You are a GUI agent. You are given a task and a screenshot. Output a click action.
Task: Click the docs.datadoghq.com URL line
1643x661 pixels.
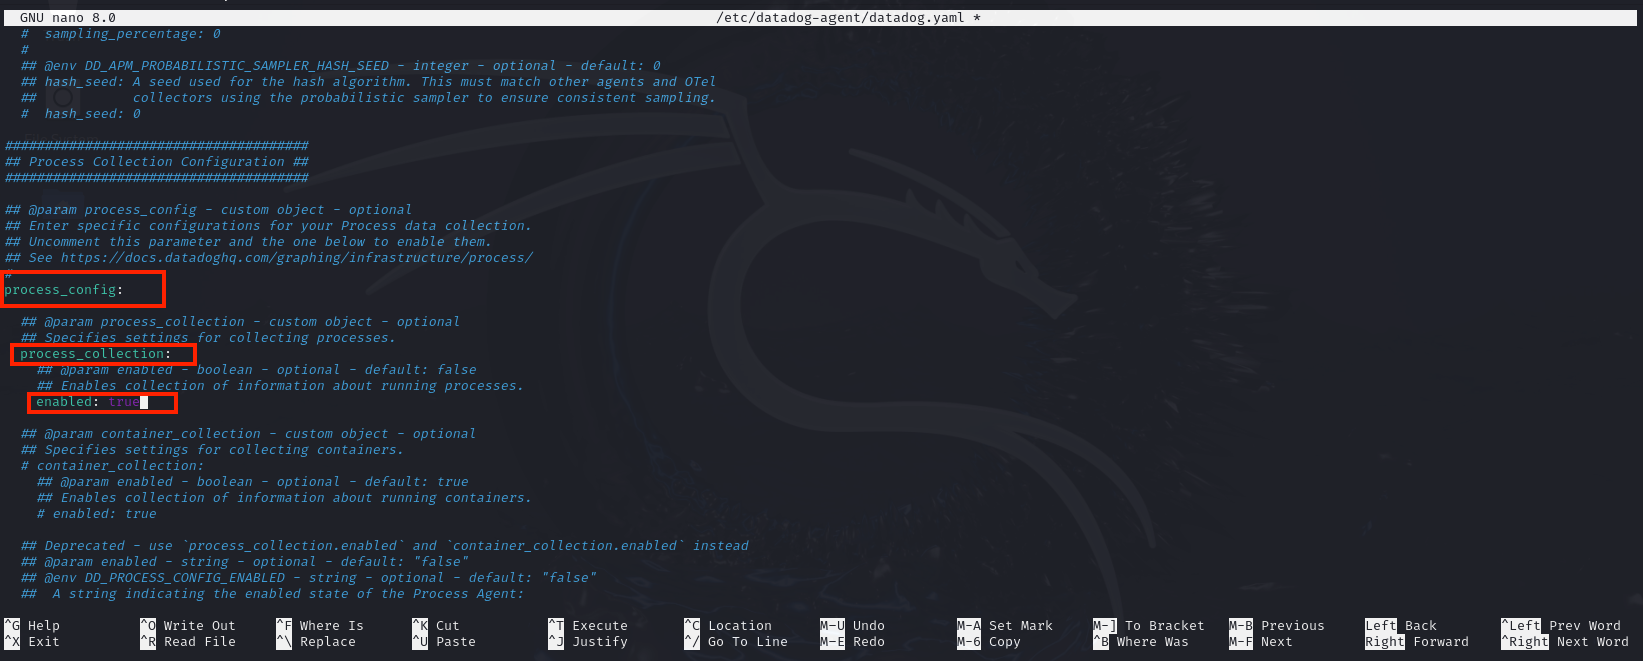268,258
